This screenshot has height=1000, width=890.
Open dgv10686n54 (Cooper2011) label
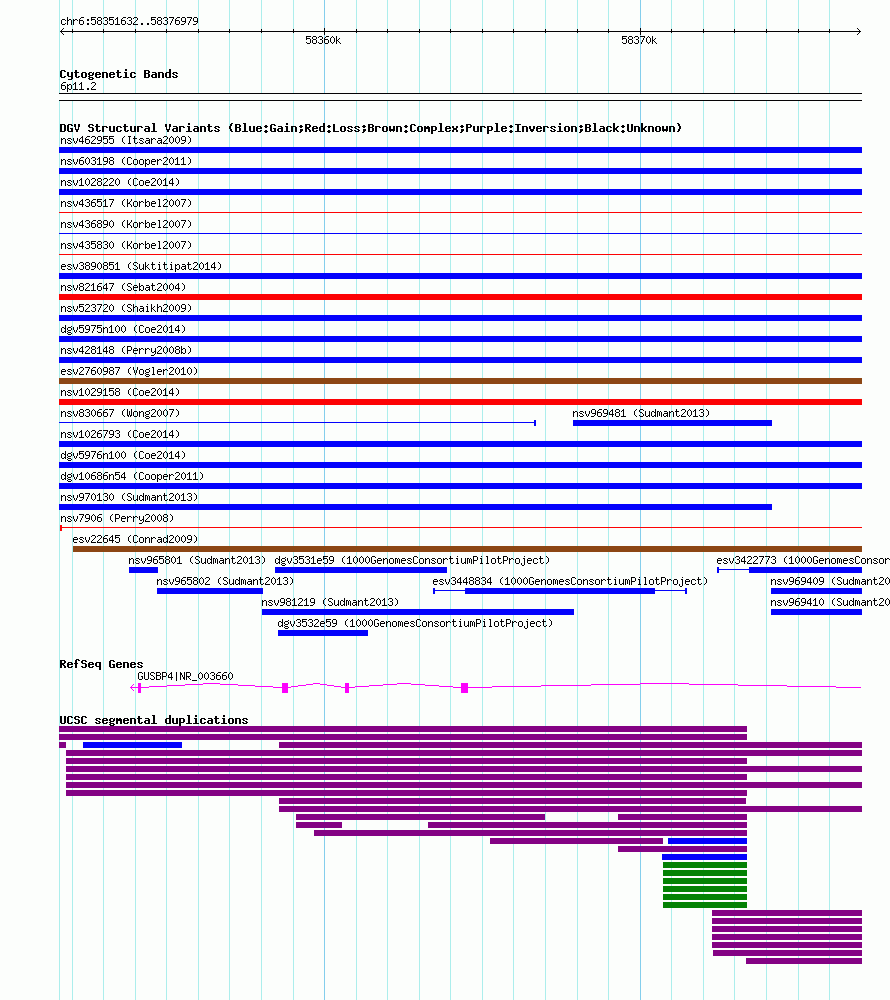pos(132,476)
